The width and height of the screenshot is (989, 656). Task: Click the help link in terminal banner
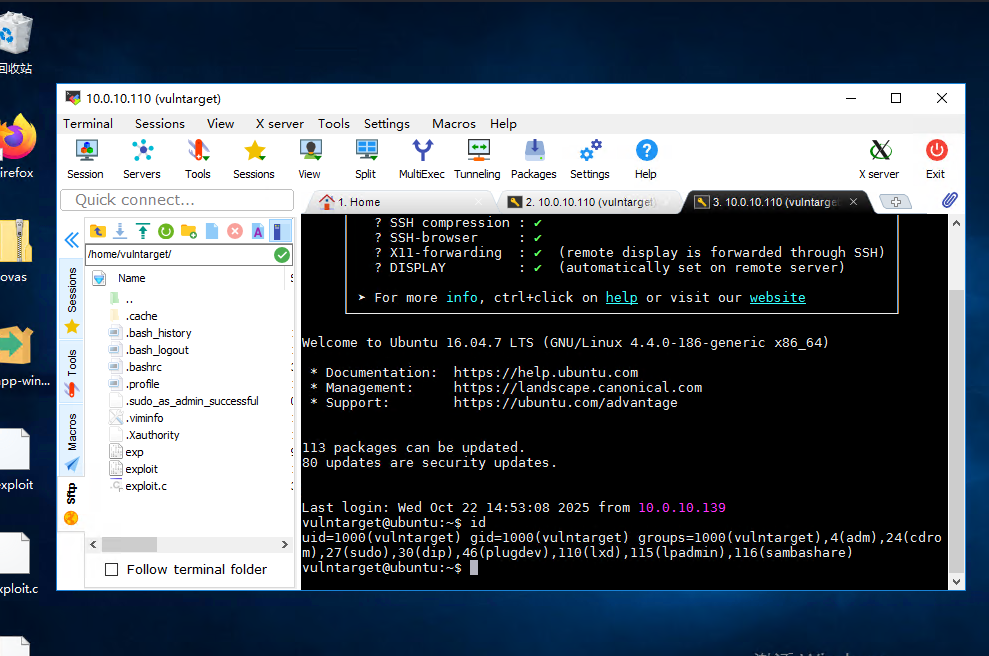pos(621,298)
